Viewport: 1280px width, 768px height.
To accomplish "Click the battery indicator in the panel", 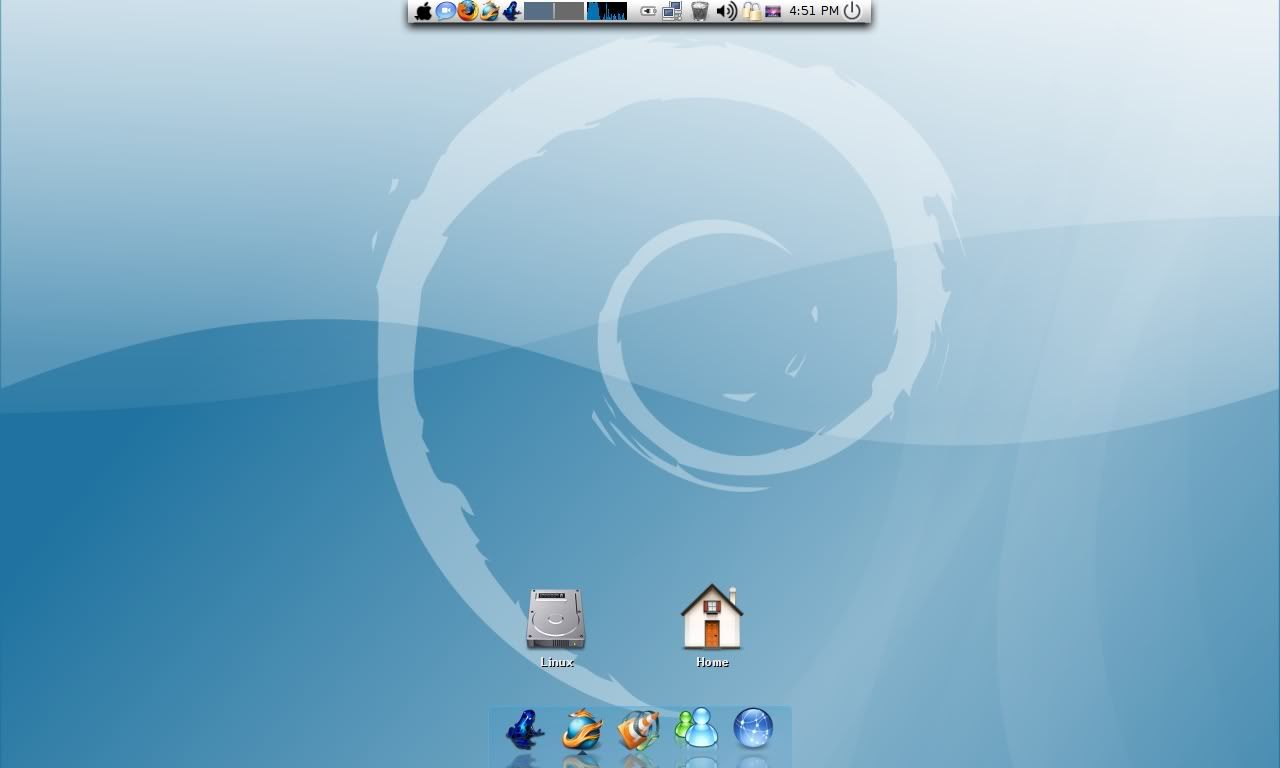I will 648,11.
